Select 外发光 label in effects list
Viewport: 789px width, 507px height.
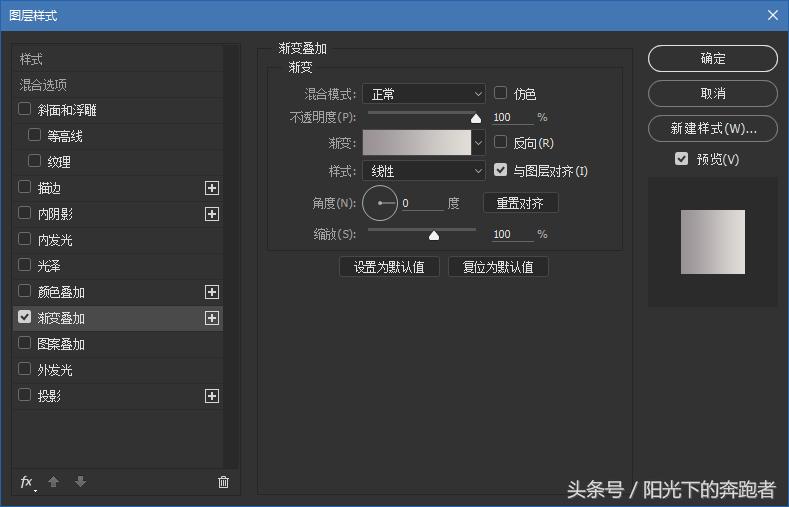pos(55,371)
